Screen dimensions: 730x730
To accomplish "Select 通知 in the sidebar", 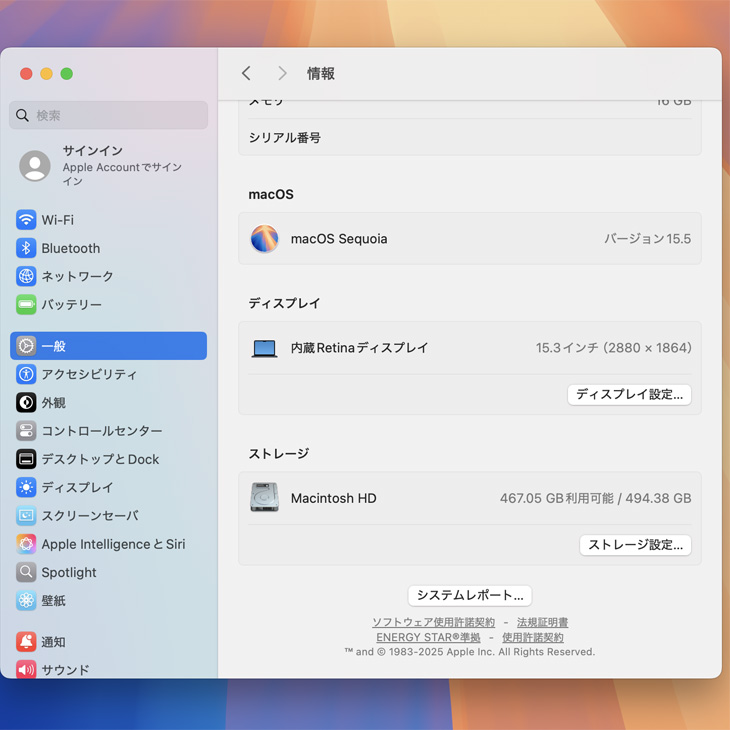I will point(108,642).
